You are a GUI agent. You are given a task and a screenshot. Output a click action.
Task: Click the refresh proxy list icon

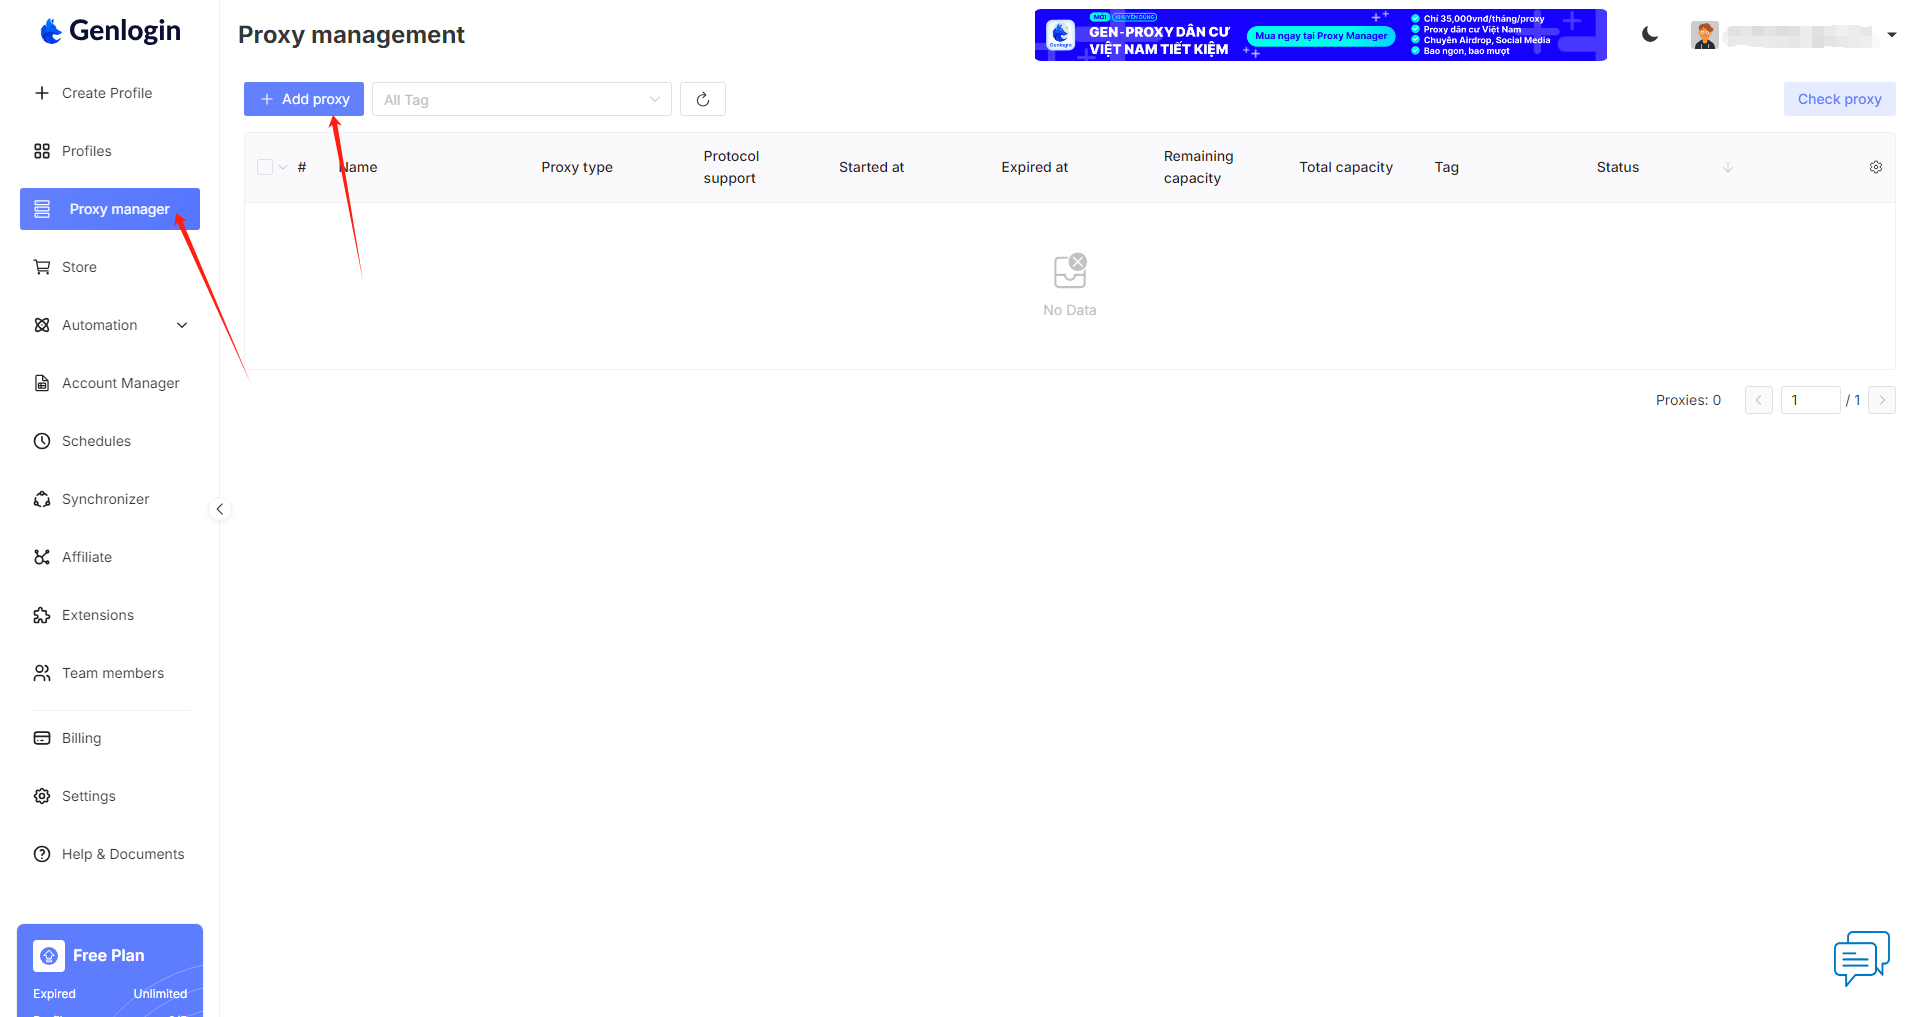702,99
